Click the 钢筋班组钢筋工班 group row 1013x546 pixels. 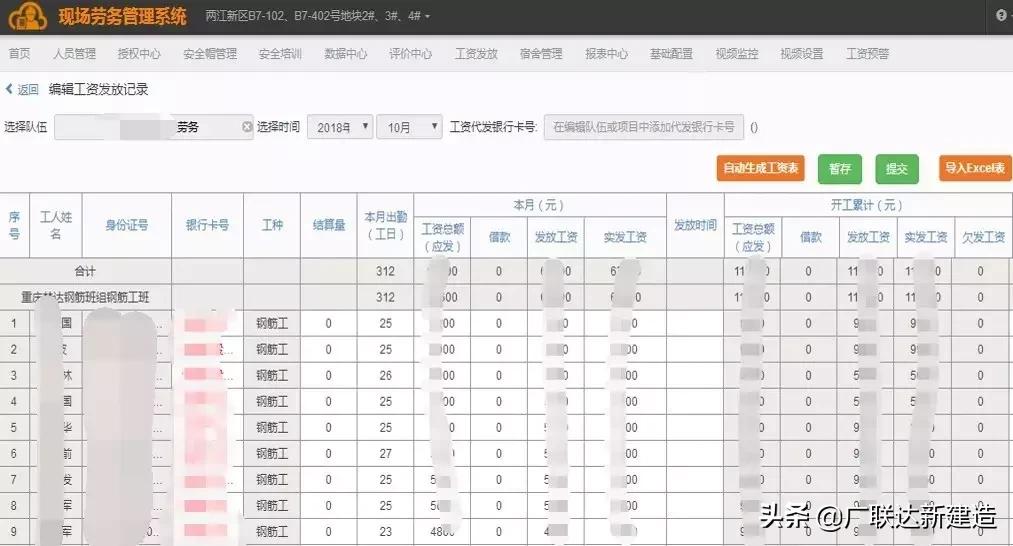[85, 297]
